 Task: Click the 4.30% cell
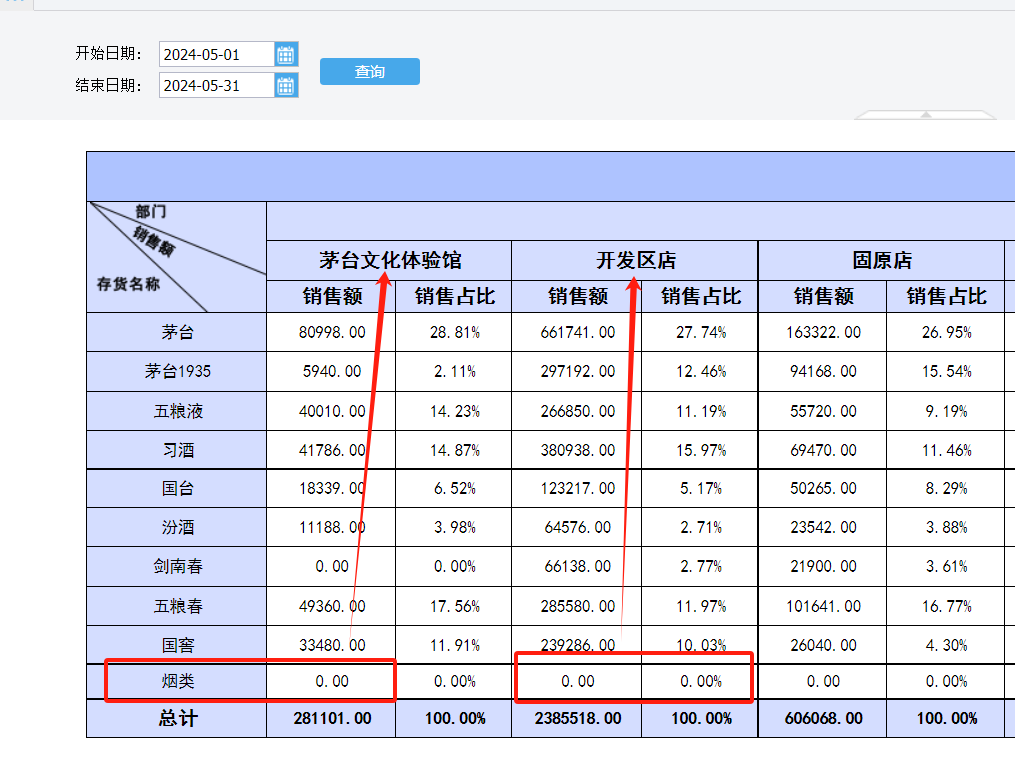946,645
